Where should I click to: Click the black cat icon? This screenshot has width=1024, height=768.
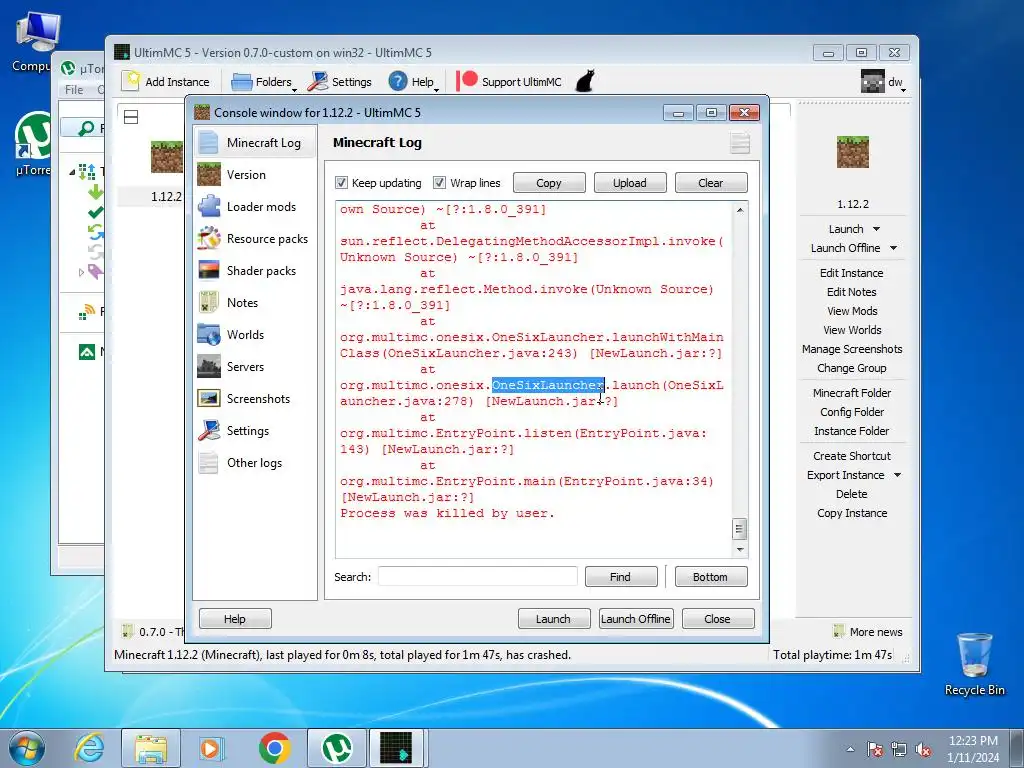pos(586,81)
